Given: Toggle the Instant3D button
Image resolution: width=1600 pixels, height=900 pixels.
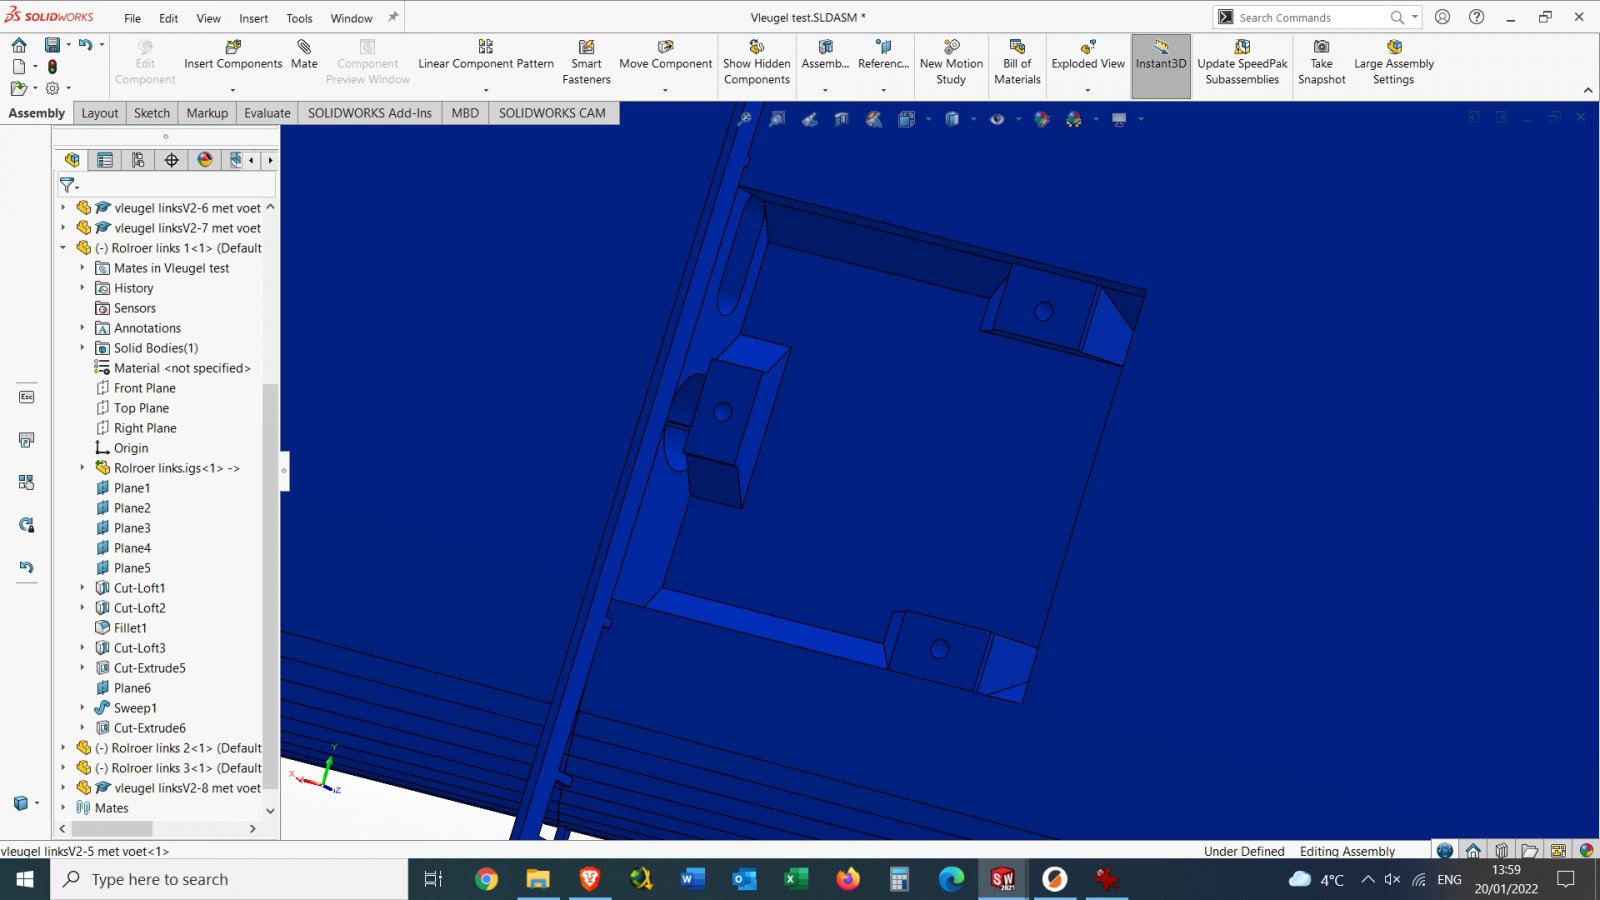Looking at the screenshot, I should coord(1161,65).
